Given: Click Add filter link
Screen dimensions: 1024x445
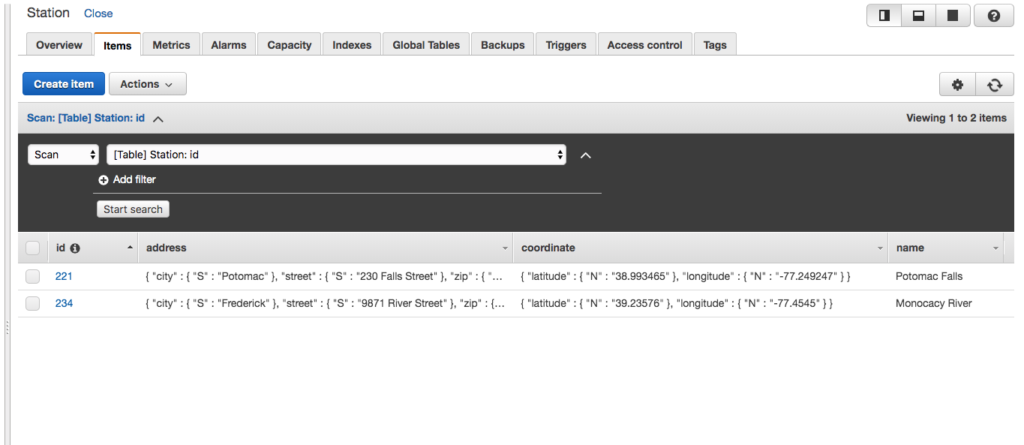Looking at the screenshot, I should [134, 180].
